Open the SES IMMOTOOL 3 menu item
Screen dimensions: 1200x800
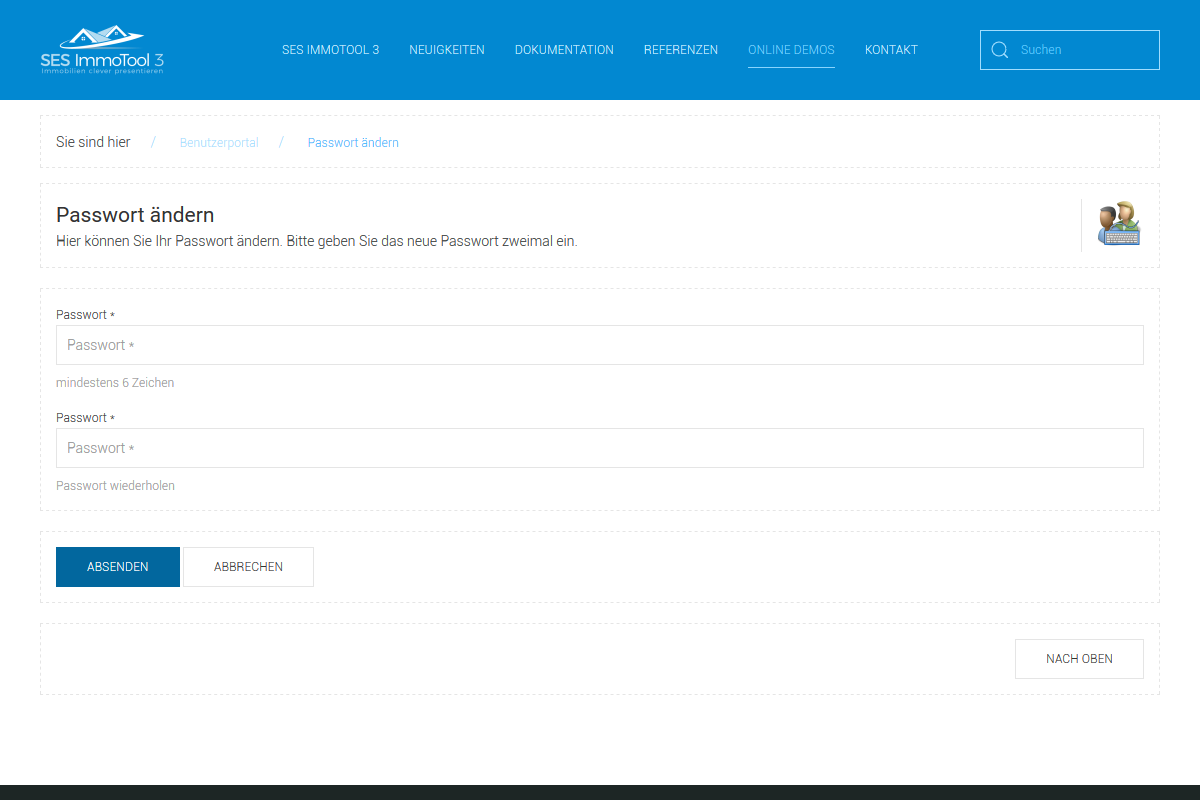330,50
